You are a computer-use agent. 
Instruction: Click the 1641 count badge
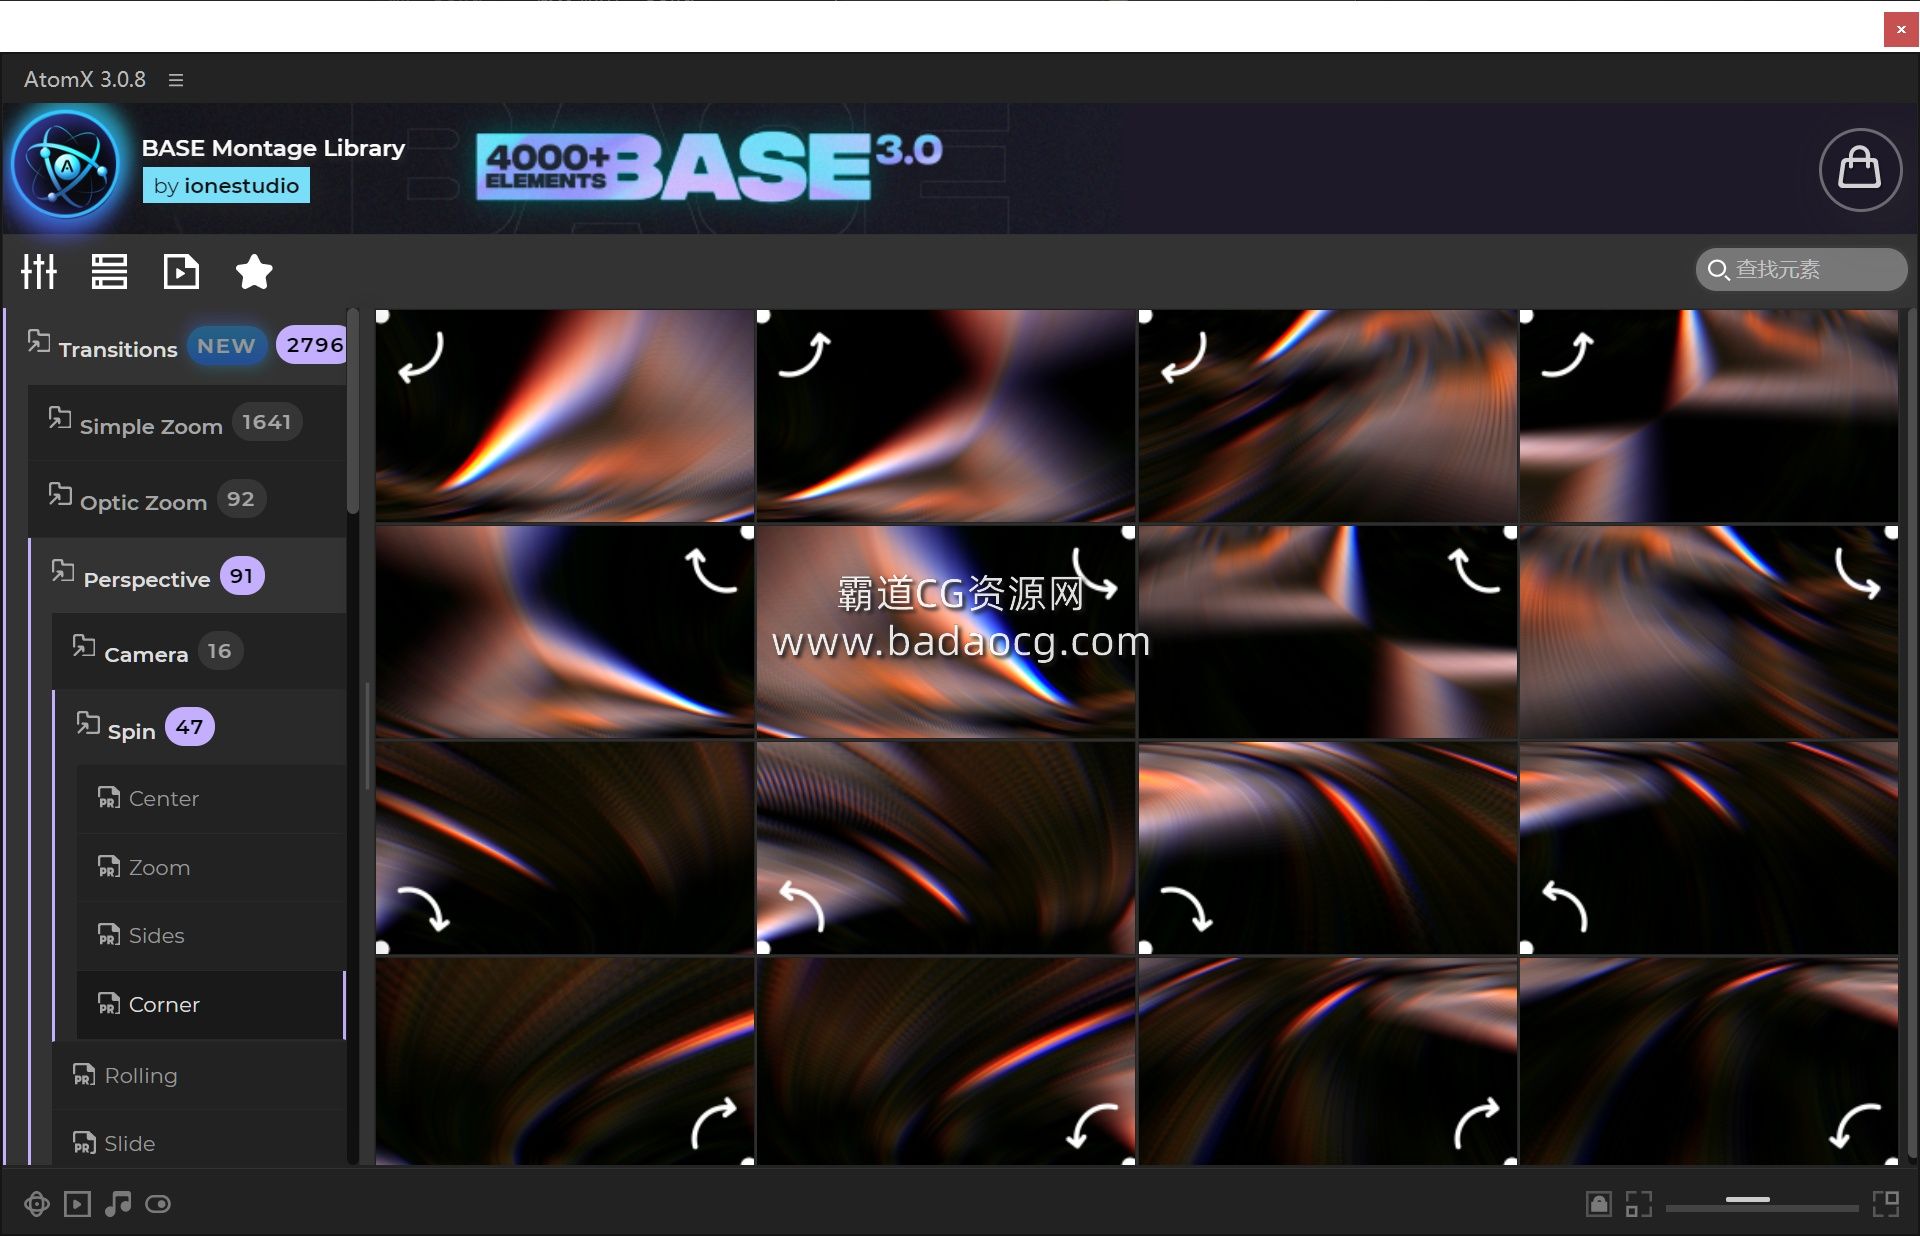pyautogui.click(x=267, y=422)
